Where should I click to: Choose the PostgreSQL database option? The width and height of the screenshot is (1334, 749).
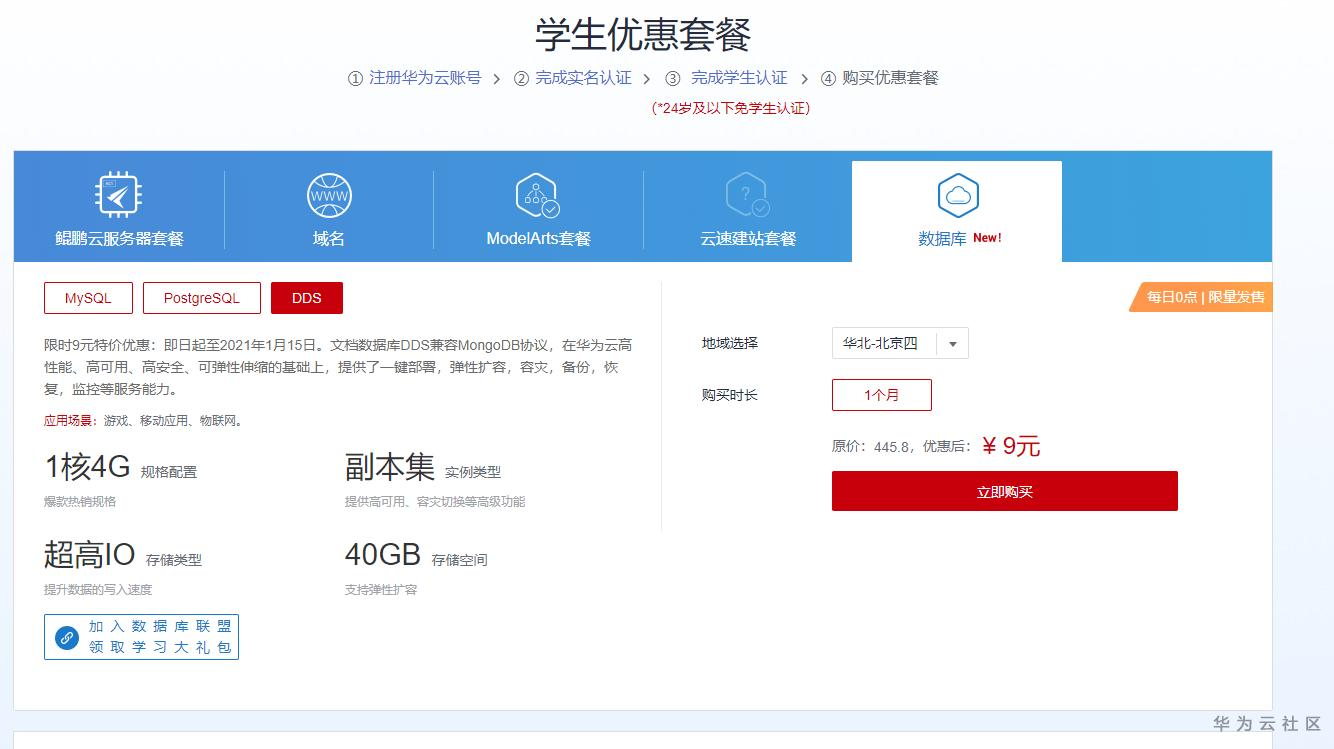click(x=202, y=298)
